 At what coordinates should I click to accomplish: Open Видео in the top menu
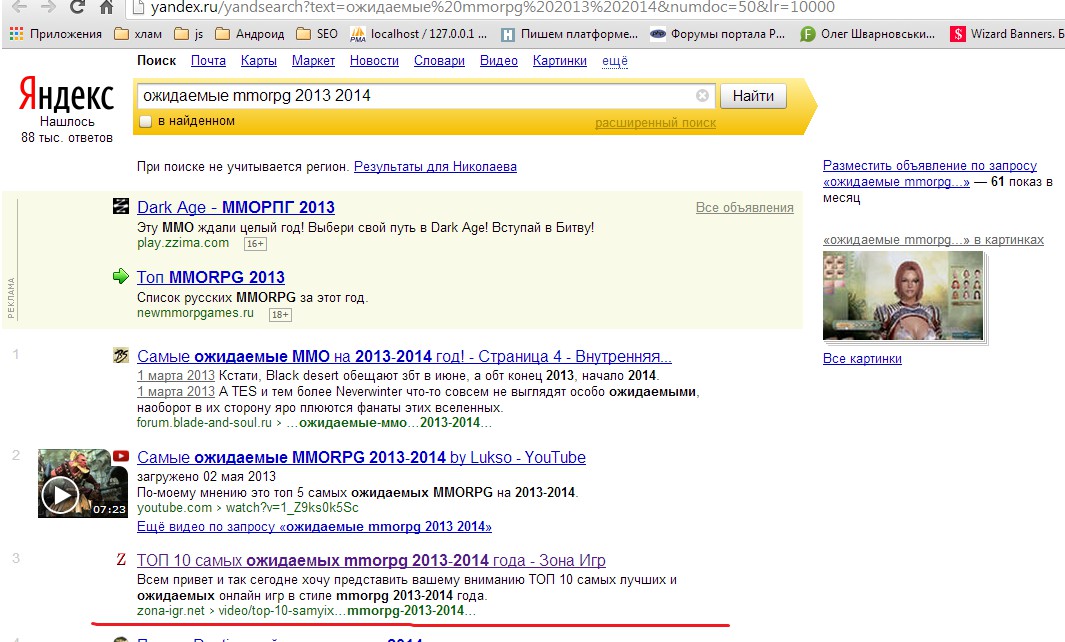(499, 60)
